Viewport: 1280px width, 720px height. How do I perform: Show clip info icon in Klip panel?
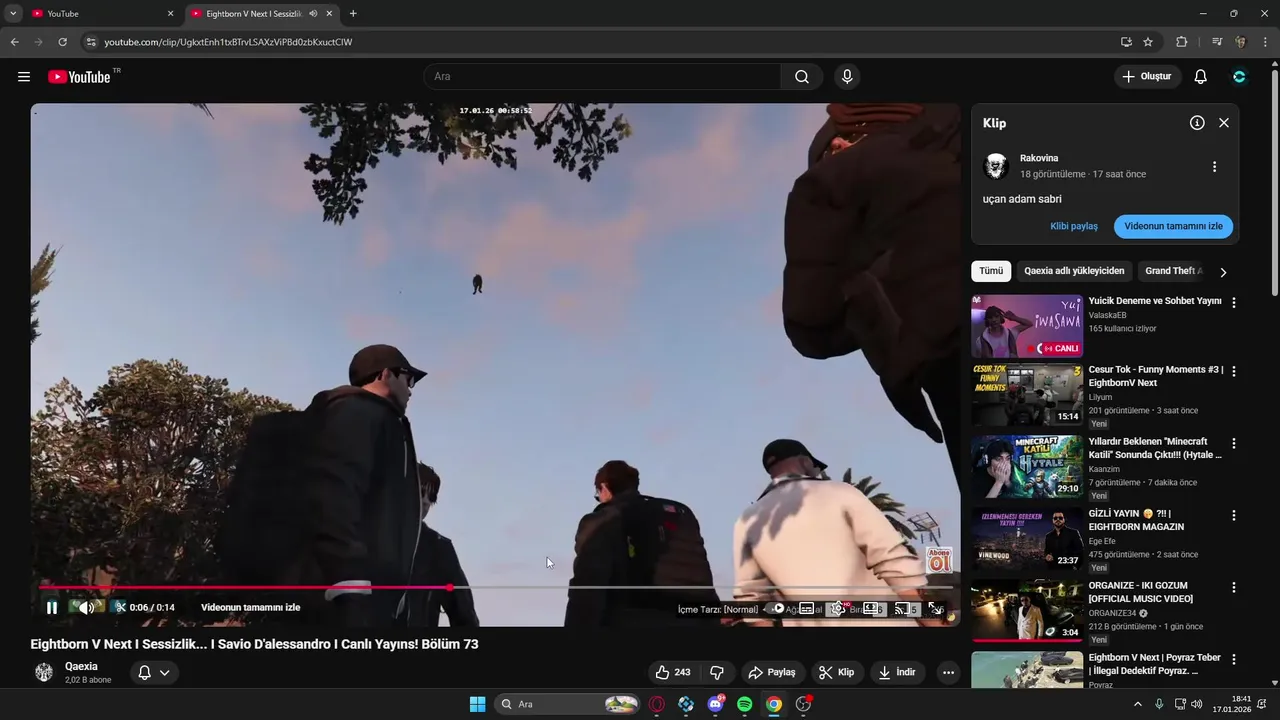(1197, 123)
